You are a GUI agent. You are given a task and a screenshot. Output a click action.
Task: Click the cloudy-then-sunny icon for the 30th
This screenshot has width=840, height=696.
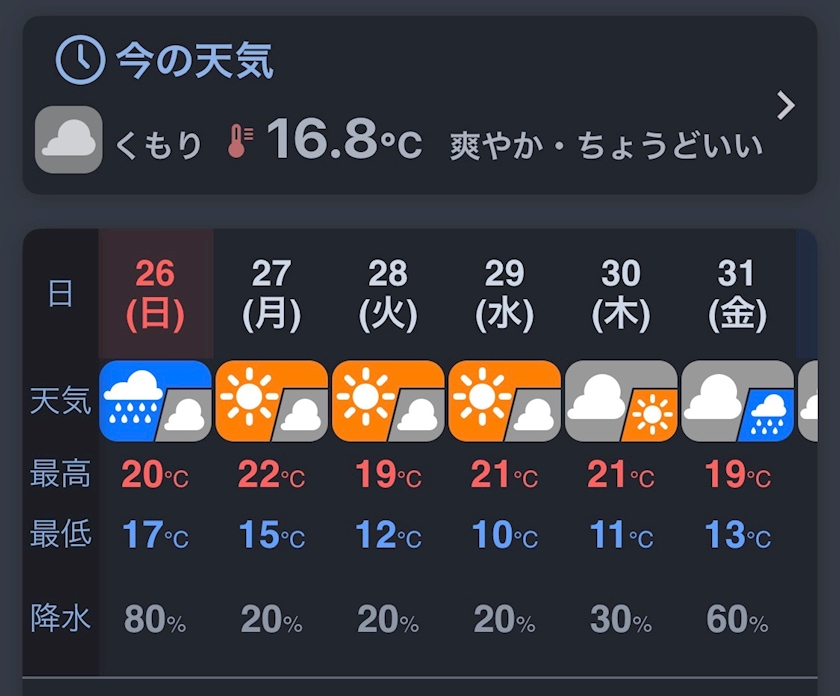(621, 401)
